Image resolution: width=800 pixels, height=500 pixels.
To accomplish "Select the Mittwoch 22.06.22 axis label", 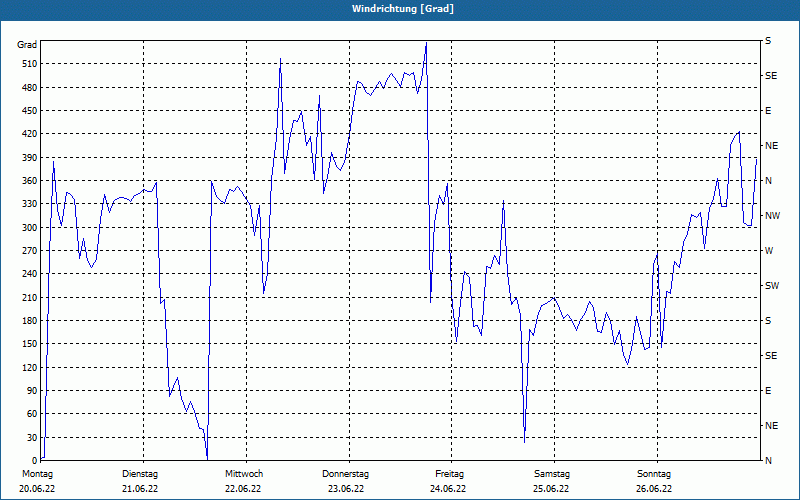I will tap(243, 481).
